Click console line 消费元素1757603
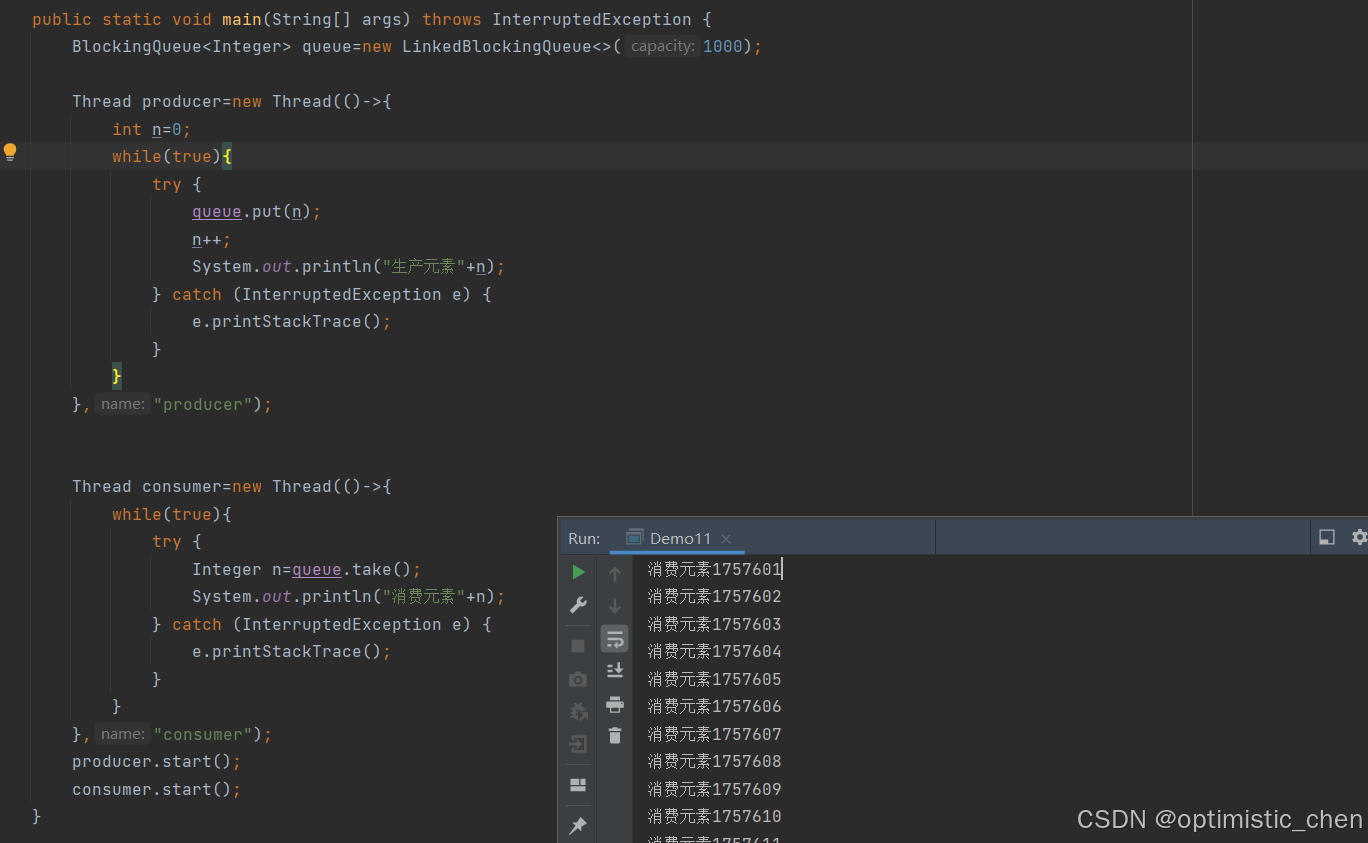Viewport: 1368px width, 843px height. (714, 624)
